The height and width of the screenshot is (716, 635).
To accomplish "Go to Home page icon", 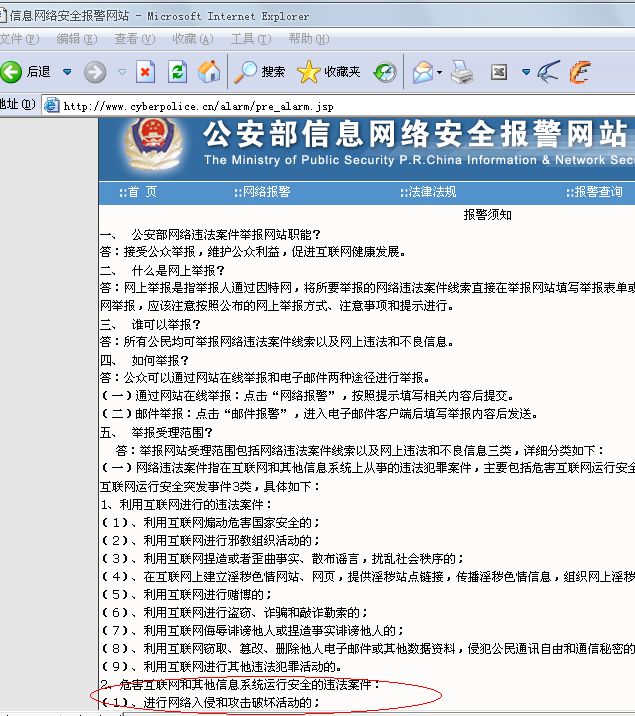I will (209, 72).
